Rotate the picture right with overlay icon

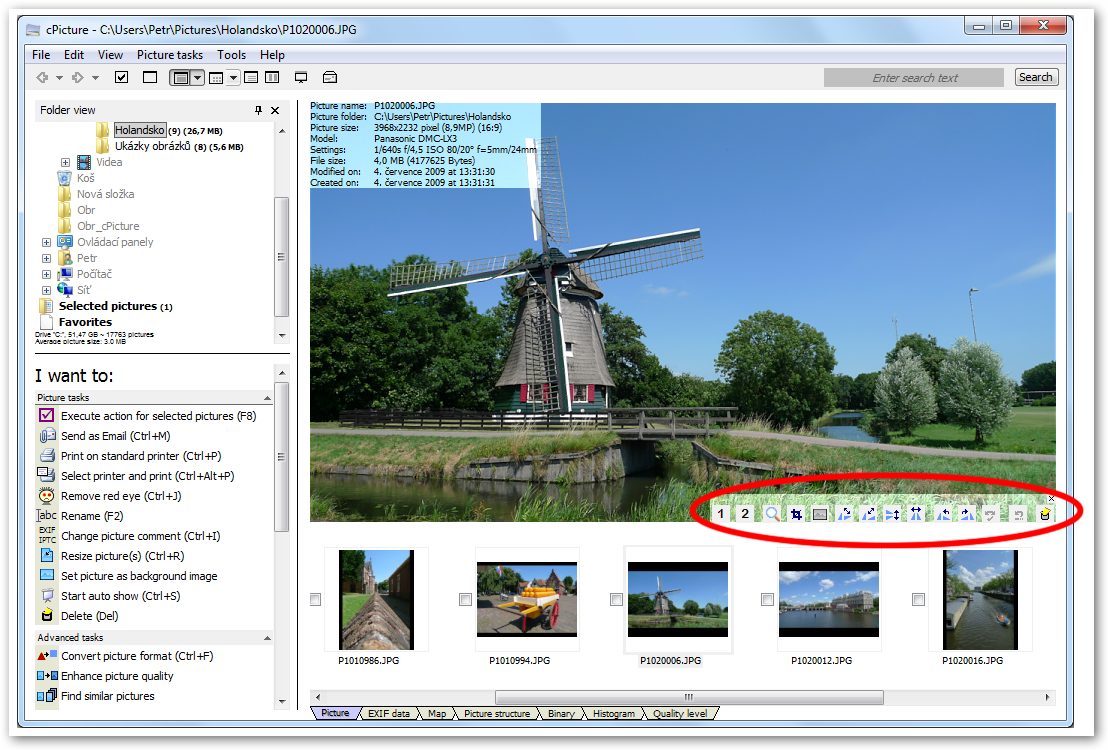click(x=967, y=515)
